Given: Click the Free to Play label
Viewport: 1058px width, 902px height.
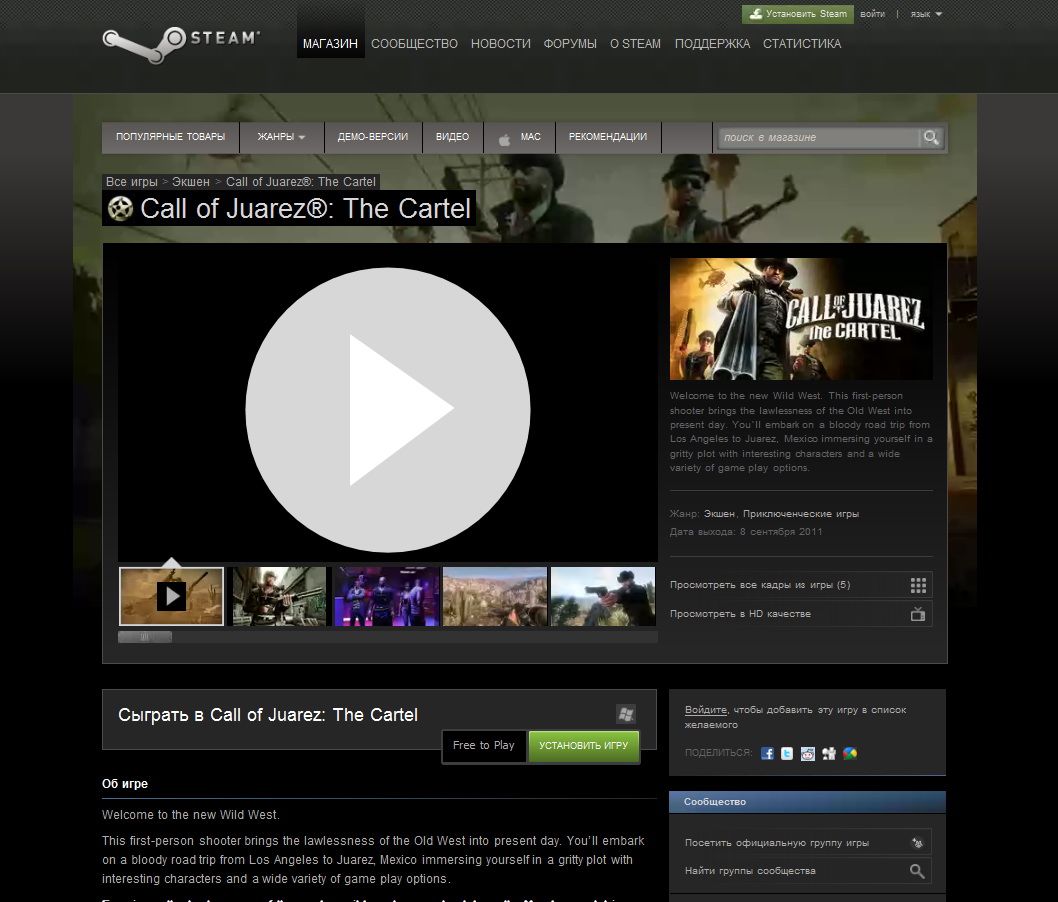Looking at the screenshot, I should click(484, 745).
